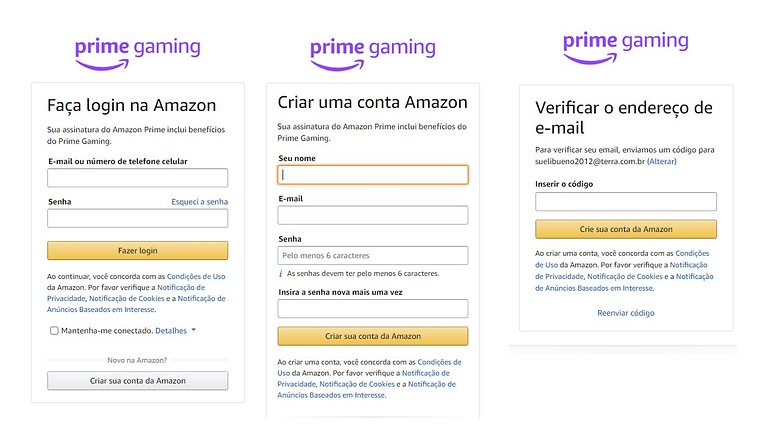Click the Prime Gaming logo above account creation form
This screenshot has height=440, width=782.
(x=373, y=54)
